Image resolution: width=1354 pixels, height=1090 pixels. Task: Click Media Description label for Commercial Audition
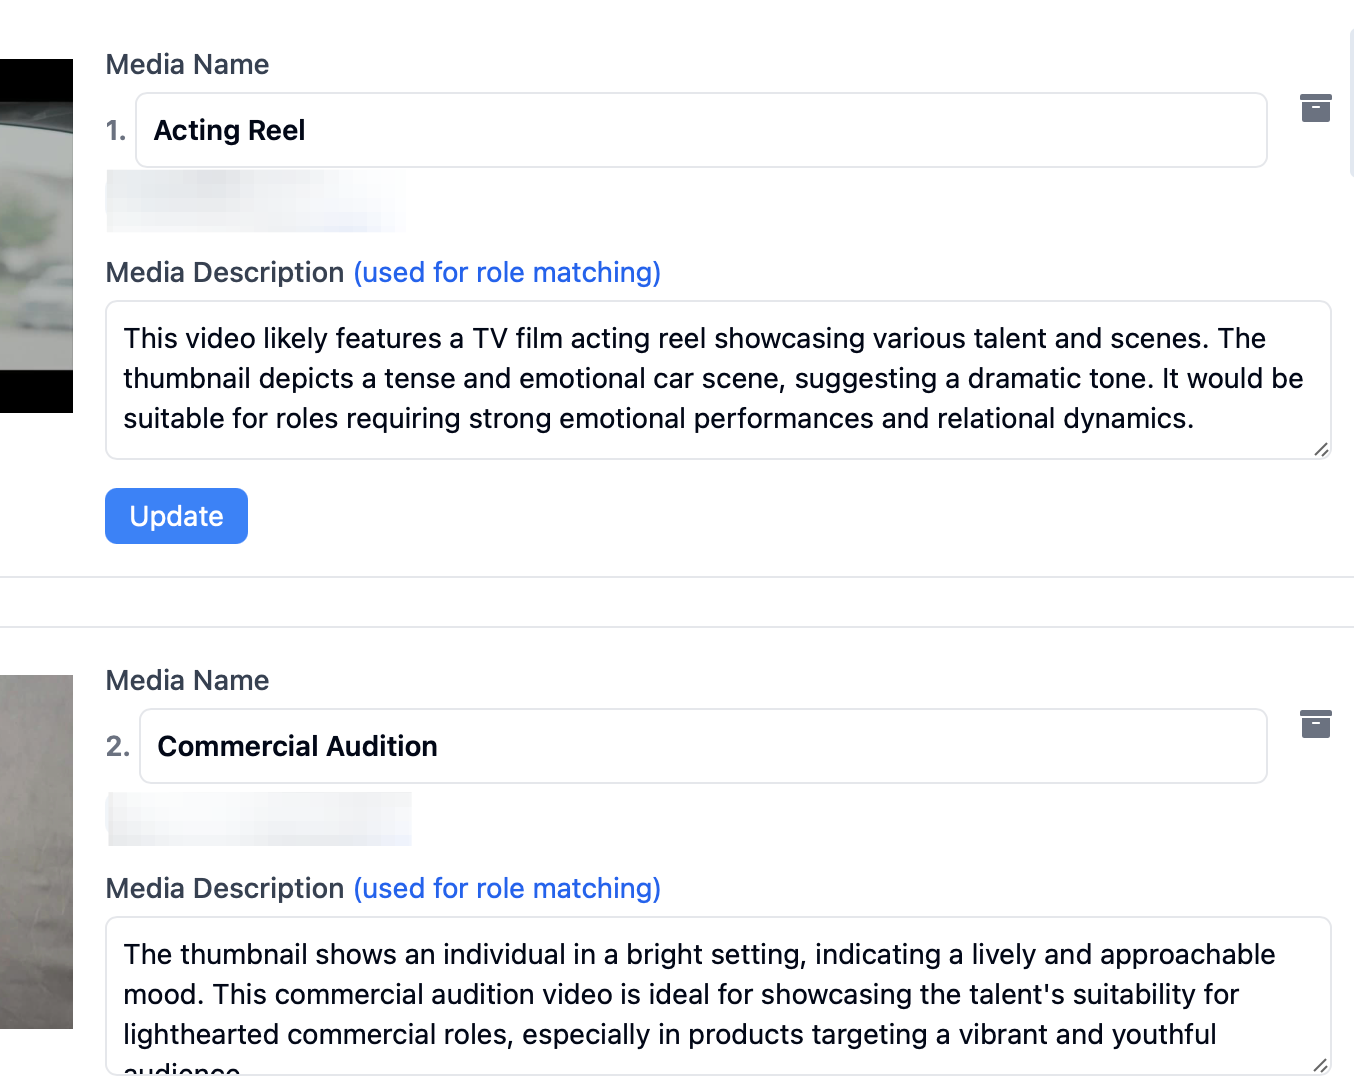pyautogui.click(x=225, y=888)
